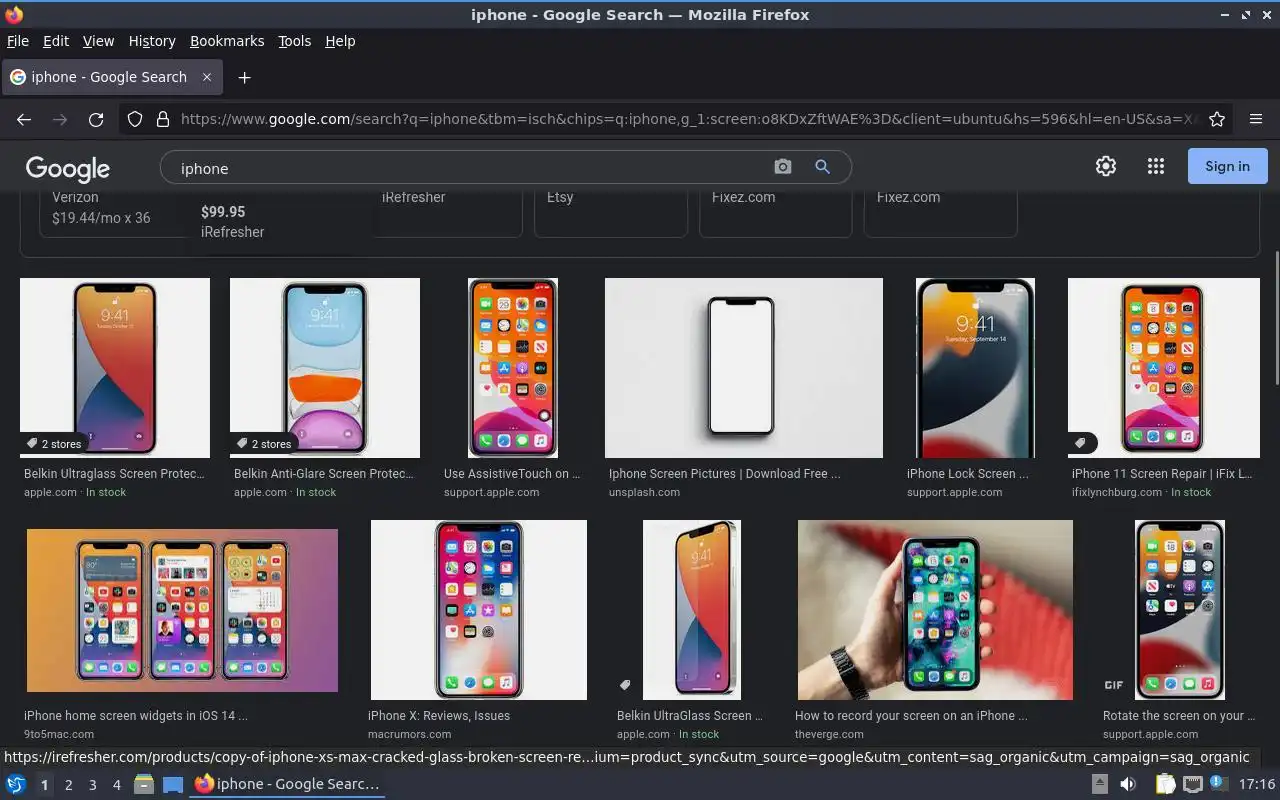Click the page vertical scrollbar
The width and height of the screenshot is (1280, 800).
click(1275, 316)
